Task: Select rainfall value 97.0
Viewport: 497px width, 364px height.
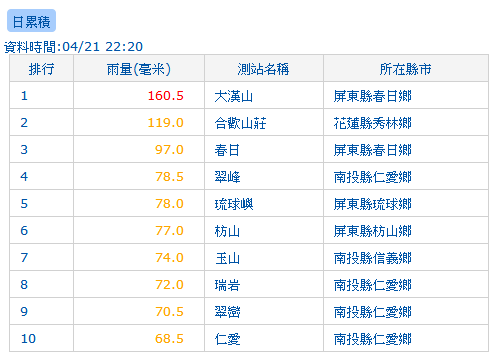Action: (169, 150)
